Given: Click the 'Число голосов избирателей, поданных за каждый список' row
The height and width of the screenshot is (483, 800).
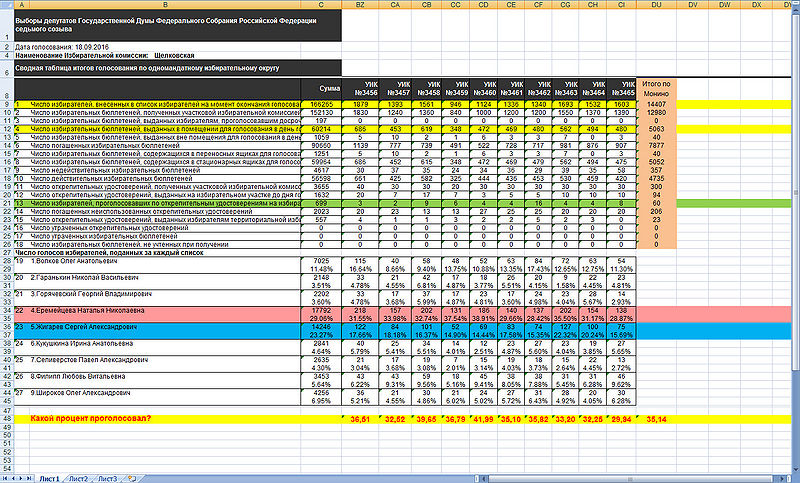Looking at the screenshot, I should click(109, 252).
